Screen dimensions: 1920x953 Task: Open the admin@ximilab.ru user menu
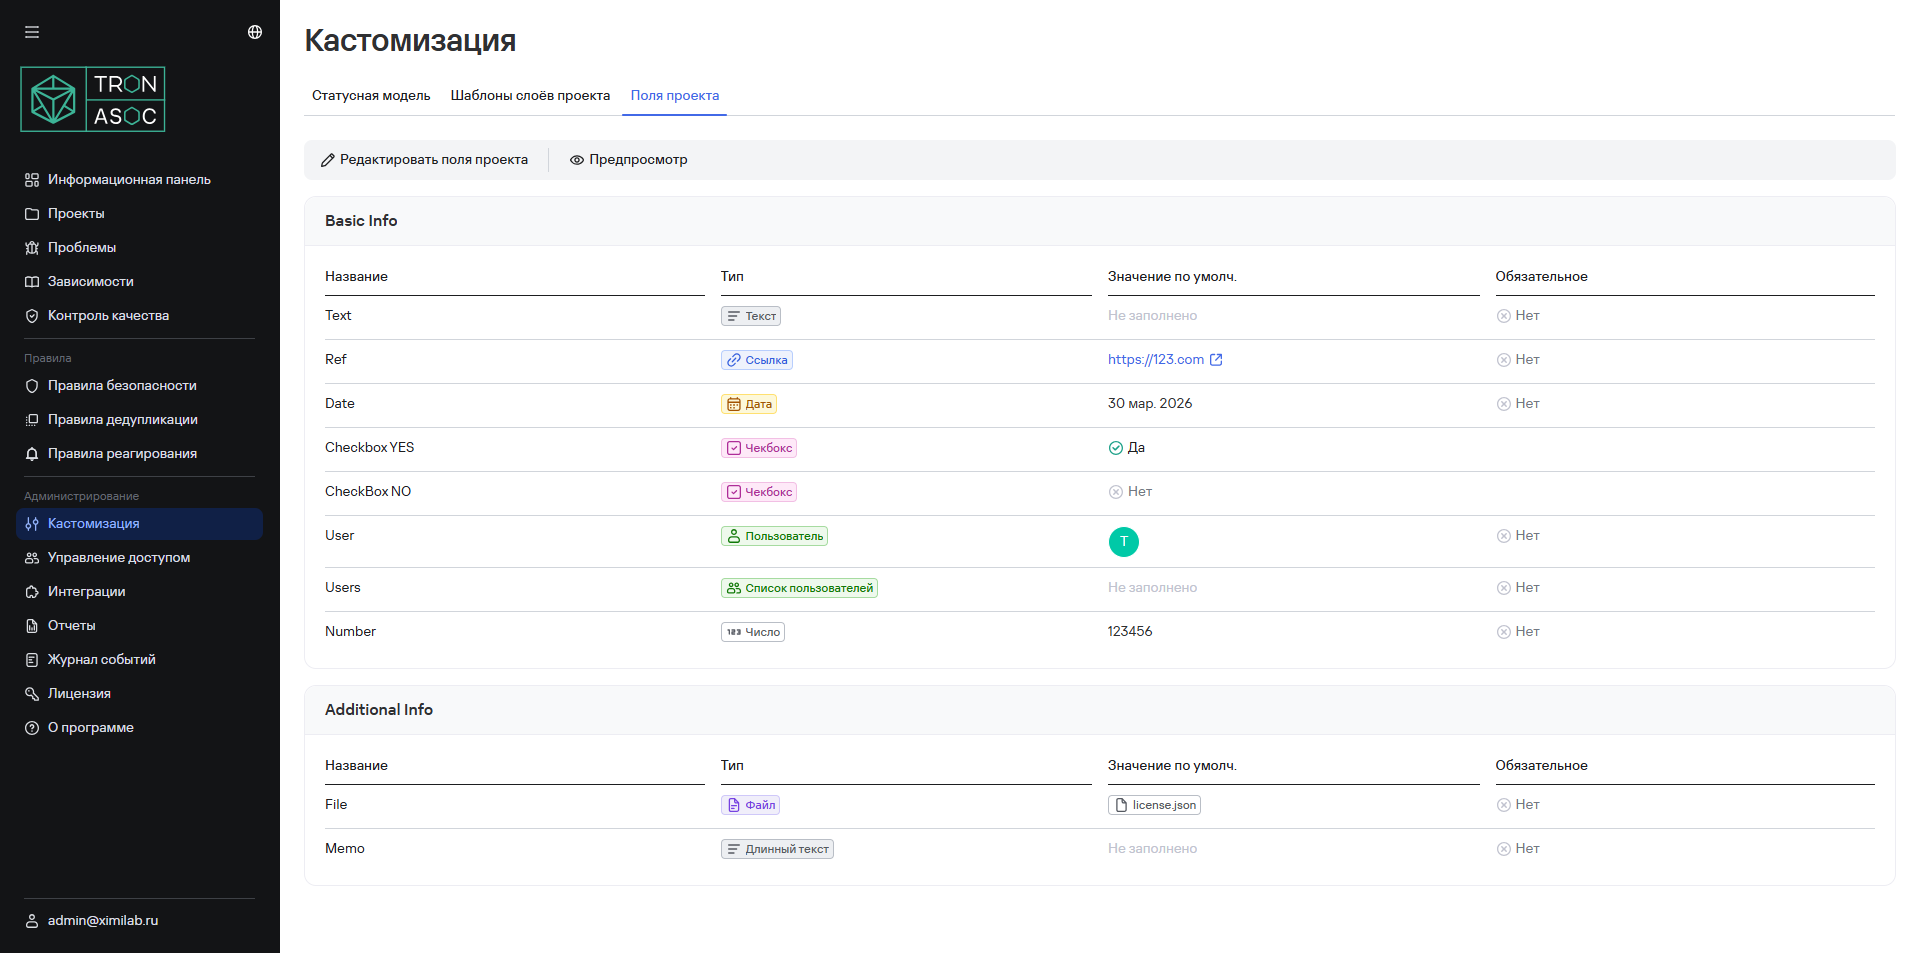(x=102, y=921)
